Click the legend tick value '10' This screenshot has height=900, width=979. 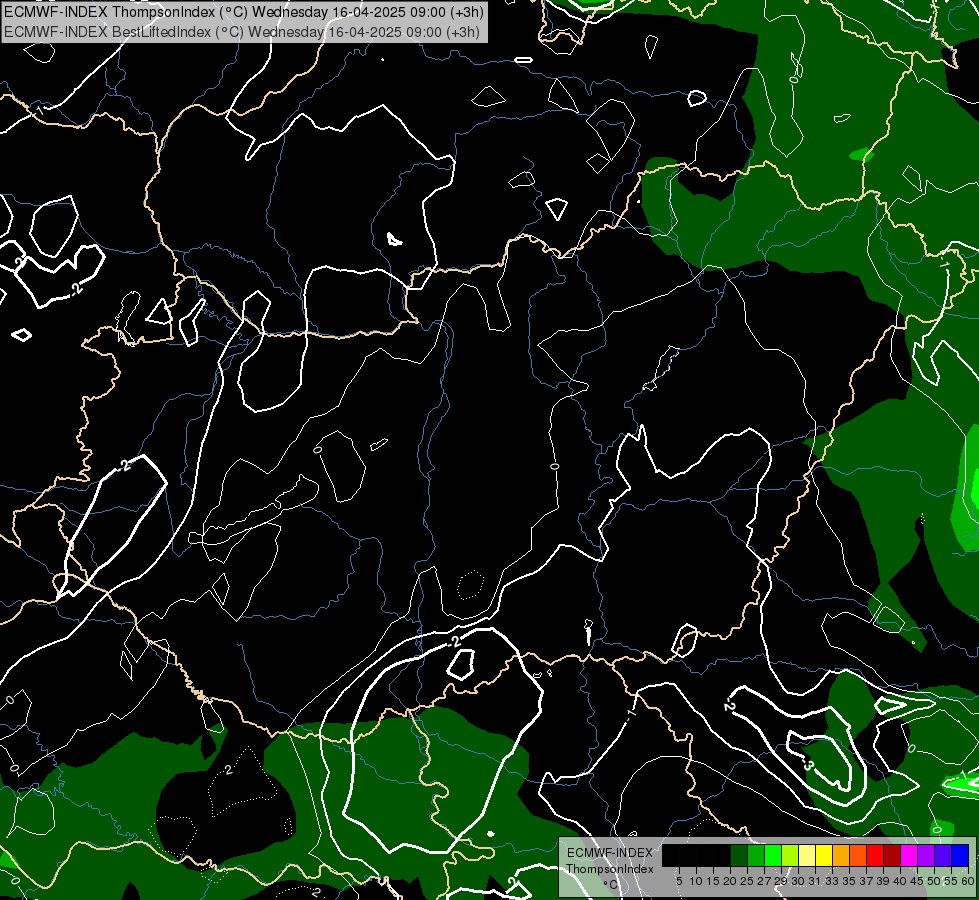696,881
